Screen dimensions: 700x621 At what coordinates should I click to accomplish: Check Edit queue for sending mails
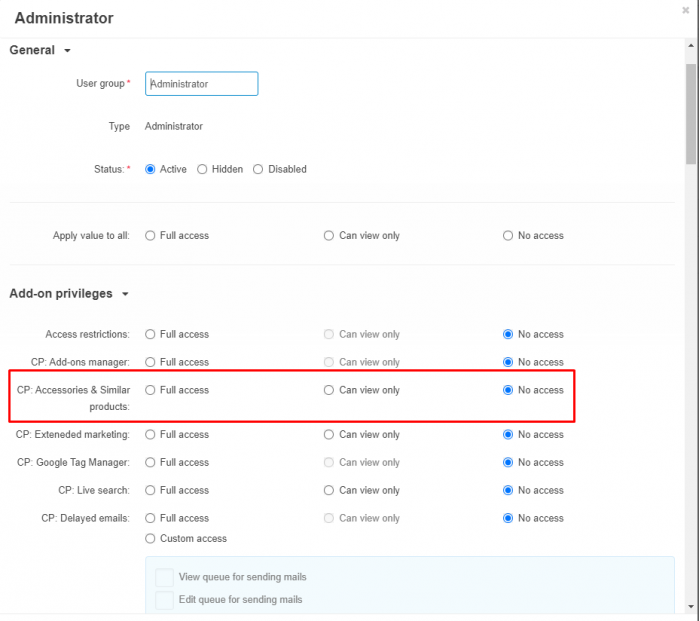(164, 600)
